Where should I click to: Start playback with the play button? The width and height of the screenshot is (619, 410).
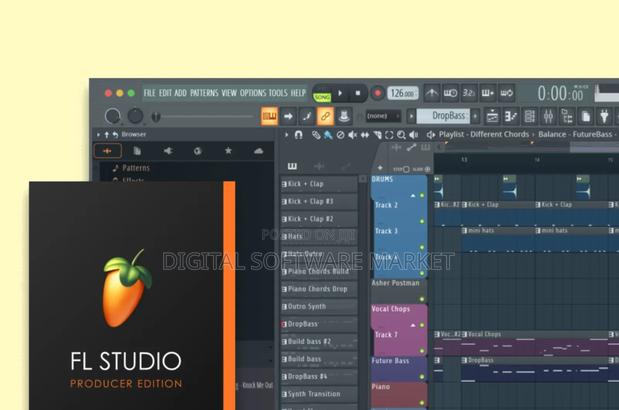340,94
